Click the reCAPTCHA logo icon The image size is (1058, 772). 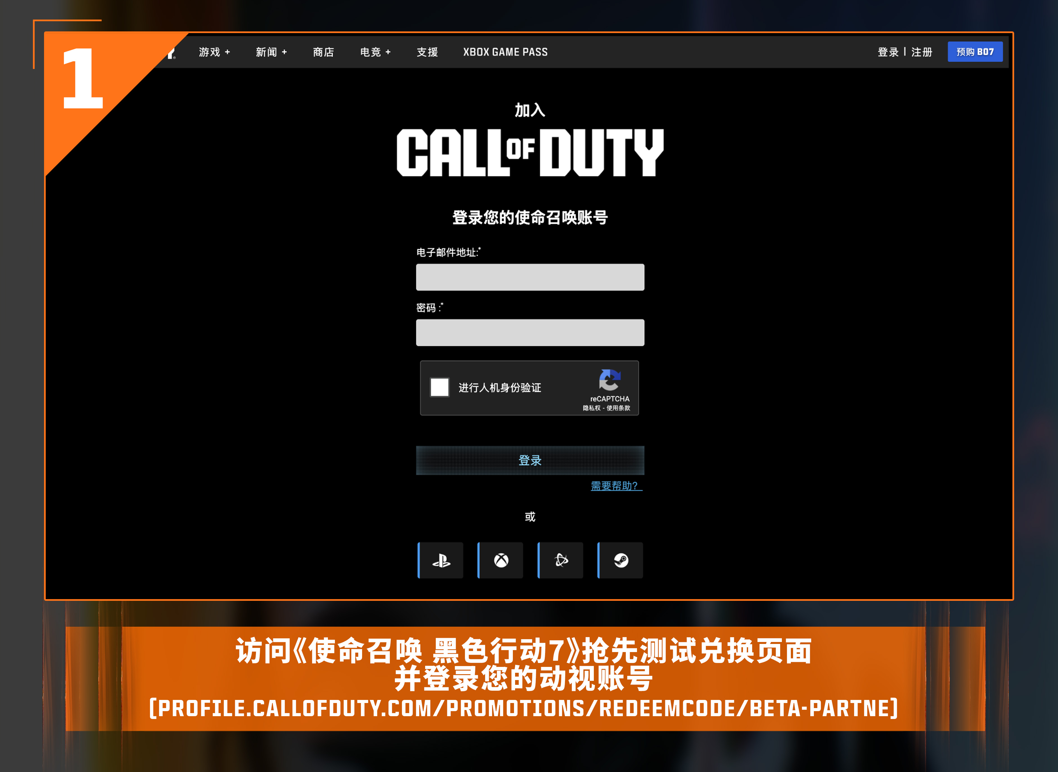point(609,381)
